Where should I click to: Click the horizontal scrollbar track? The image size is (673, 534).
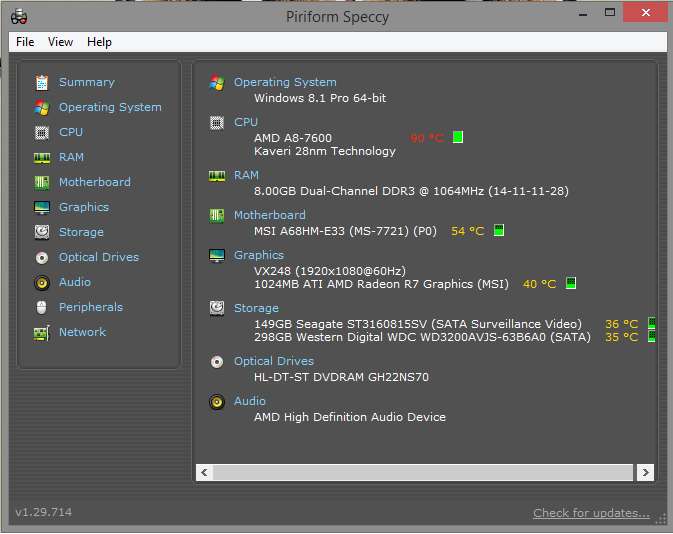[423, 473]
